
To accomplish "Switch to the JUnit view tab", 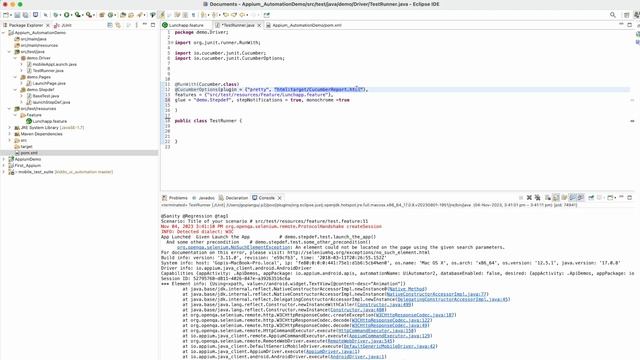I will pos(66,25).
